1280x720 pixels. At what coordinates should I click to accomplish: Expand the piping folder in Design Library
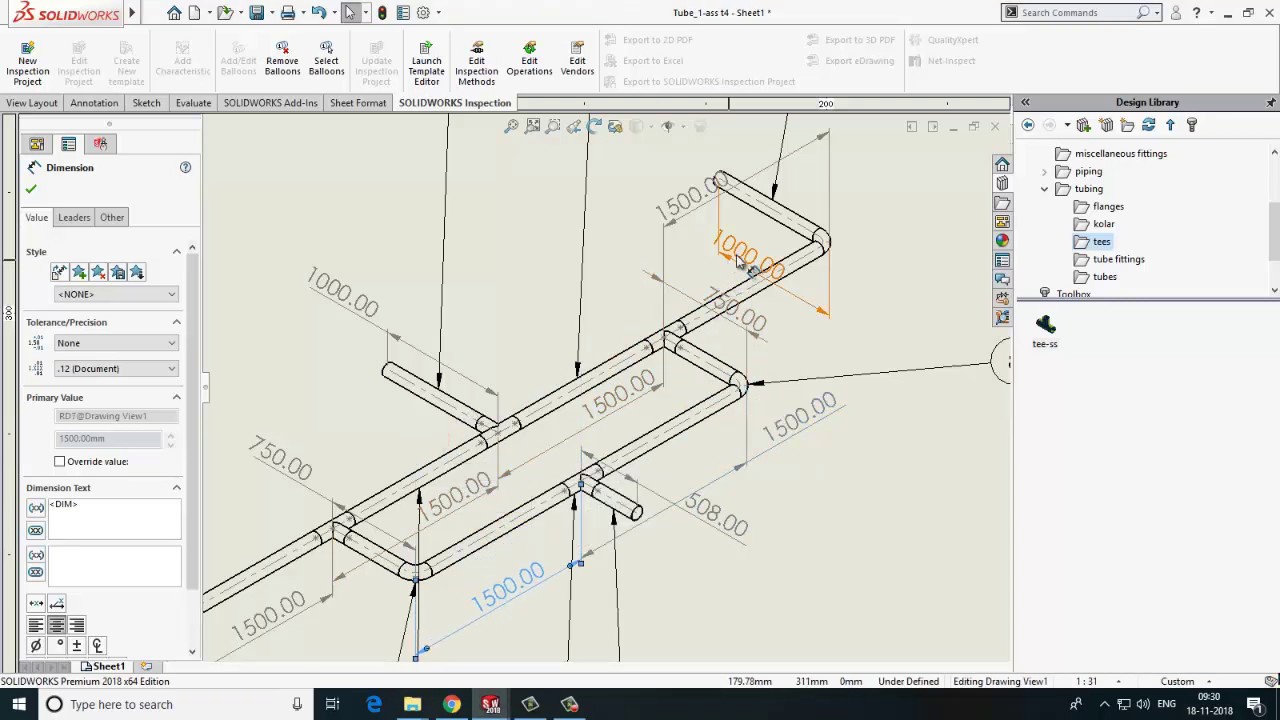[x=1045, y=171]
